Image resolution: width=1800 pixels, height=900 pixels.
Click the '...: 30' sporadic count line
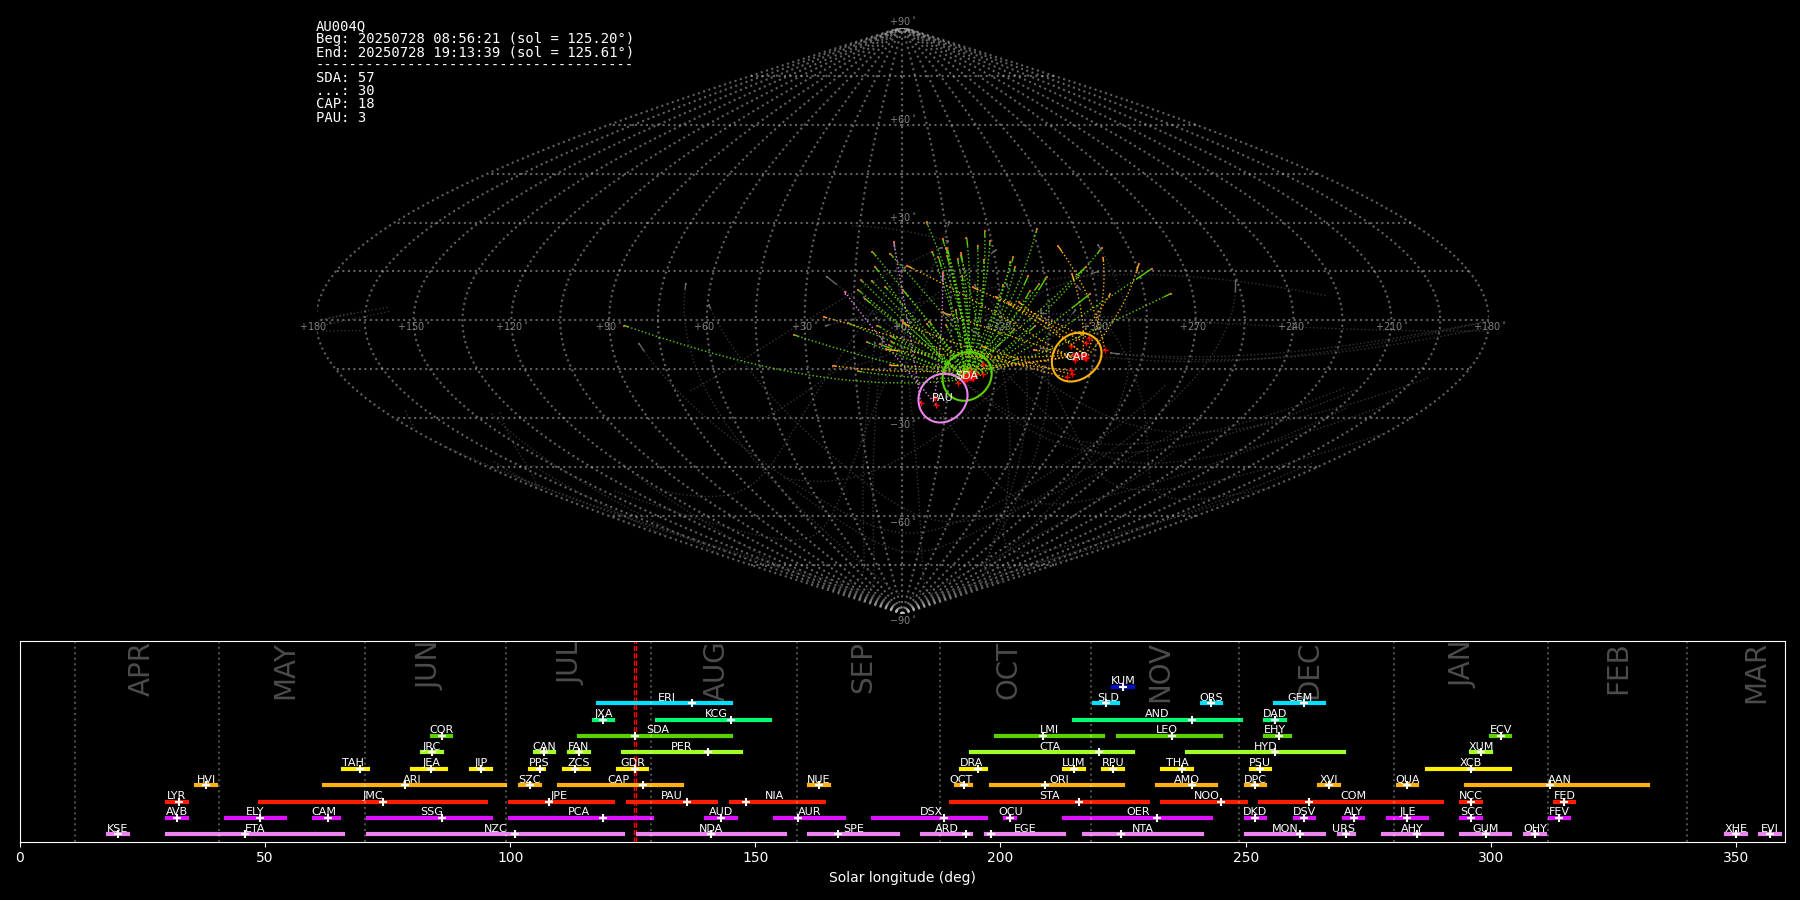[x=345, y=90]
